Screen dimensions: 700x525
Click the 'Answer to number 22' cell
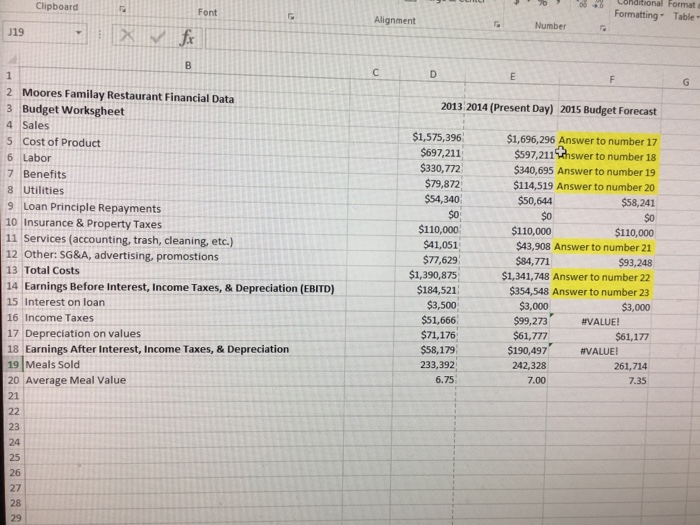coord(601,277)
